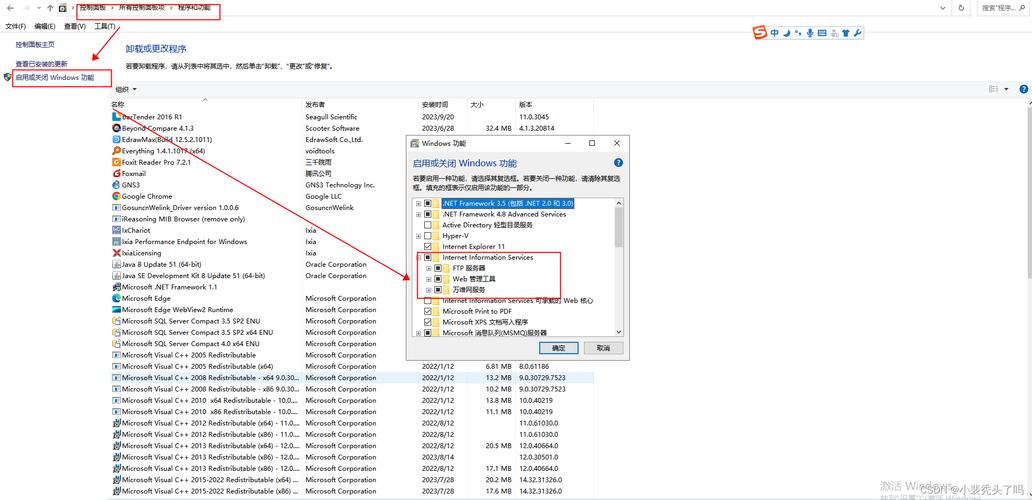Click the Beyond Compare program icon
The image size is (1032, 500).
point(116,128)
